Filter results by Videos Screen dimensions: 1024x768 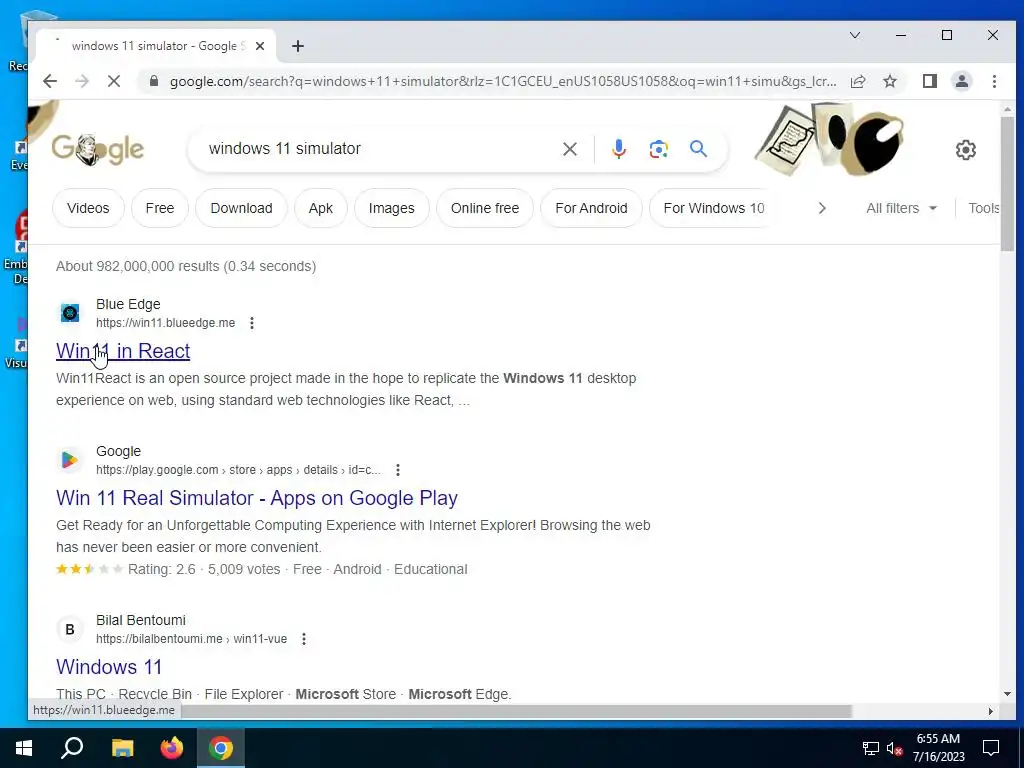[x=88, y=208]
